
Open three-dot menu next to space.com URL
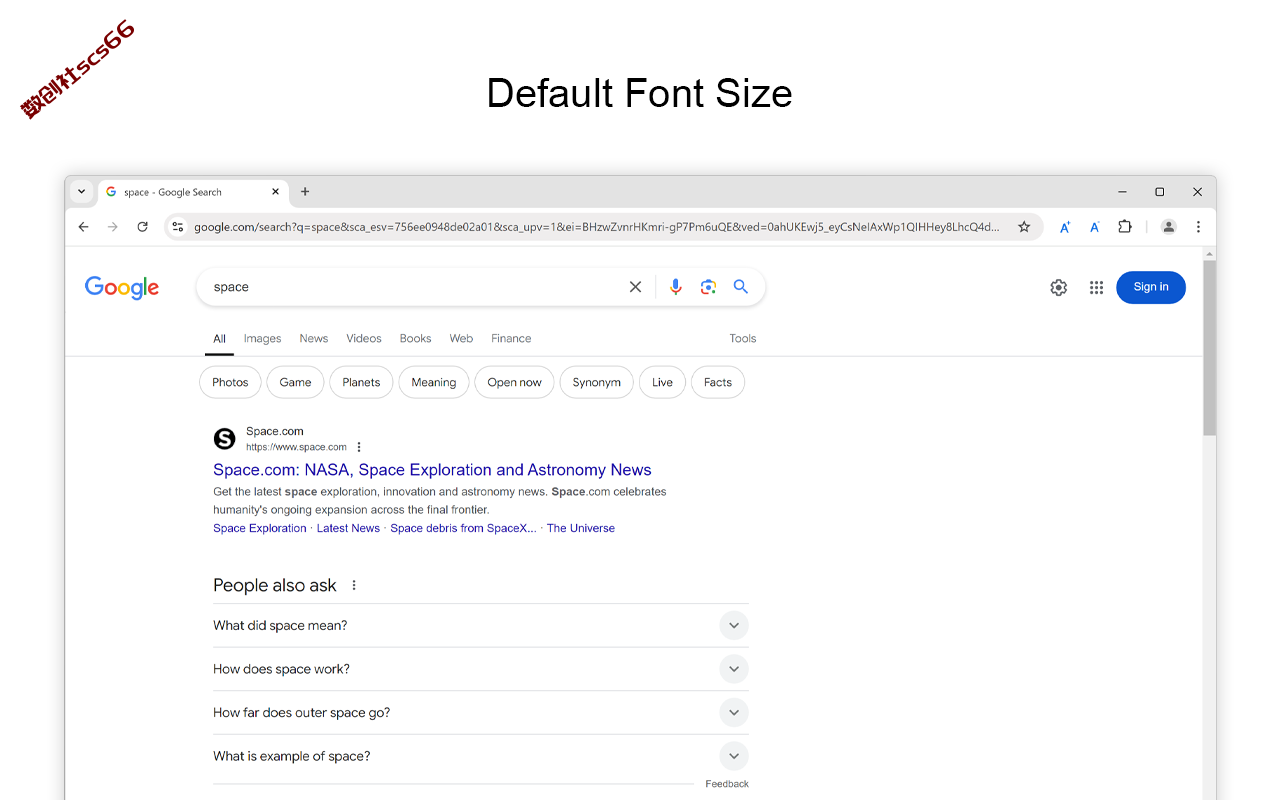(359, 447)
